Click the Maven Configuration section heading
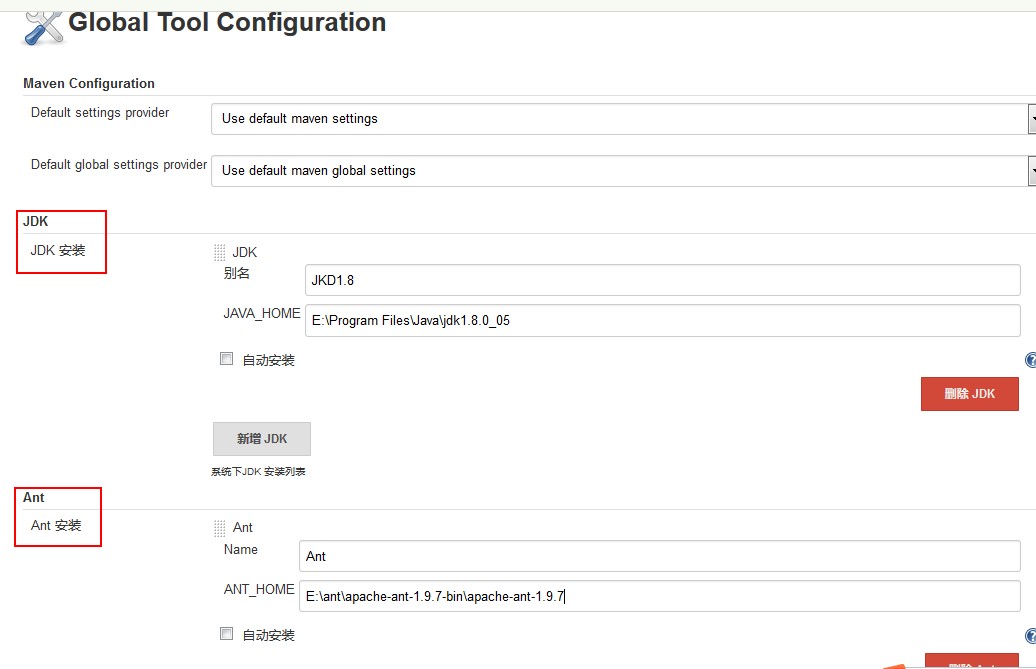 (89, 83)
